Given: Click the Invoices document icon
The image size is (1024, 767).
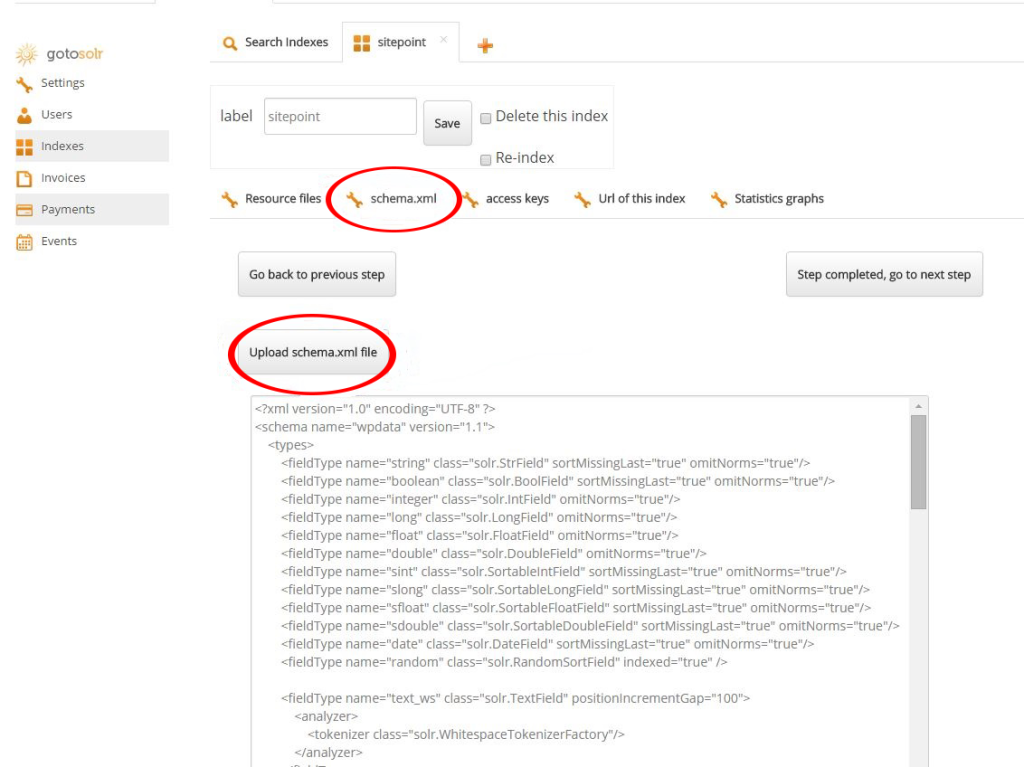Looking at the screenshot, I should coord(24,178).
